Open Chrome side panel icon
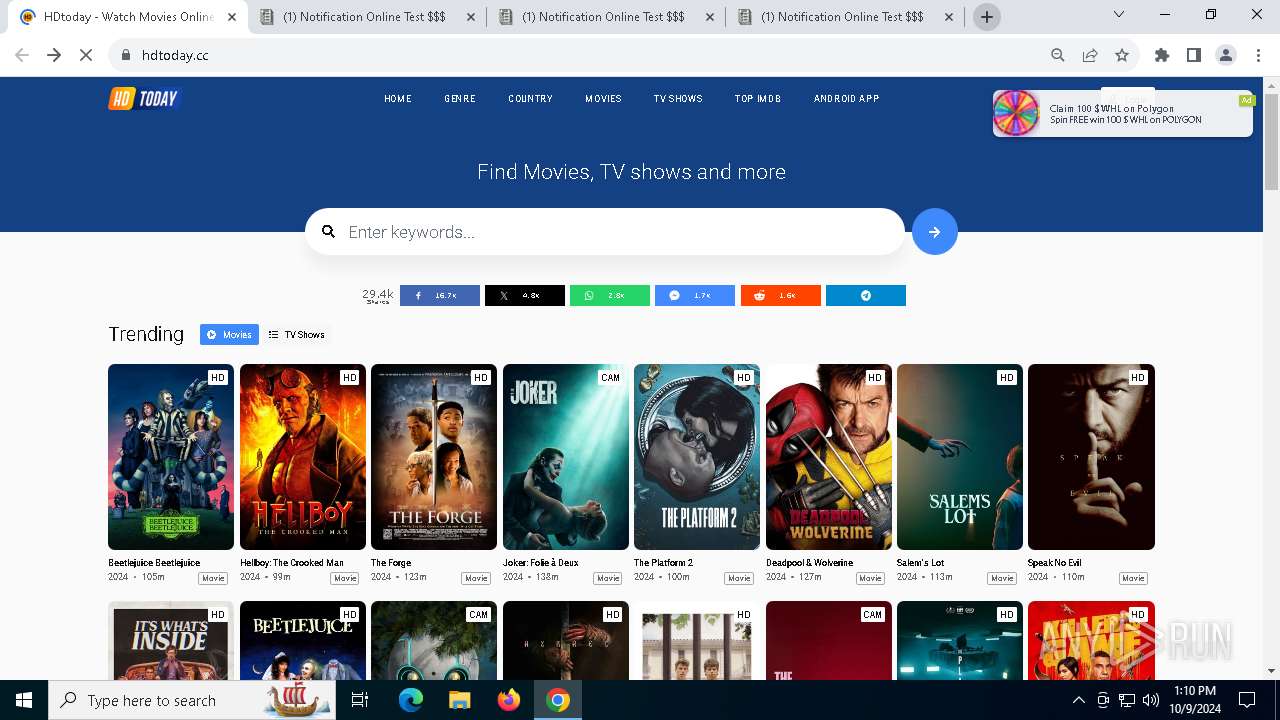 [x=1194, y=55]
